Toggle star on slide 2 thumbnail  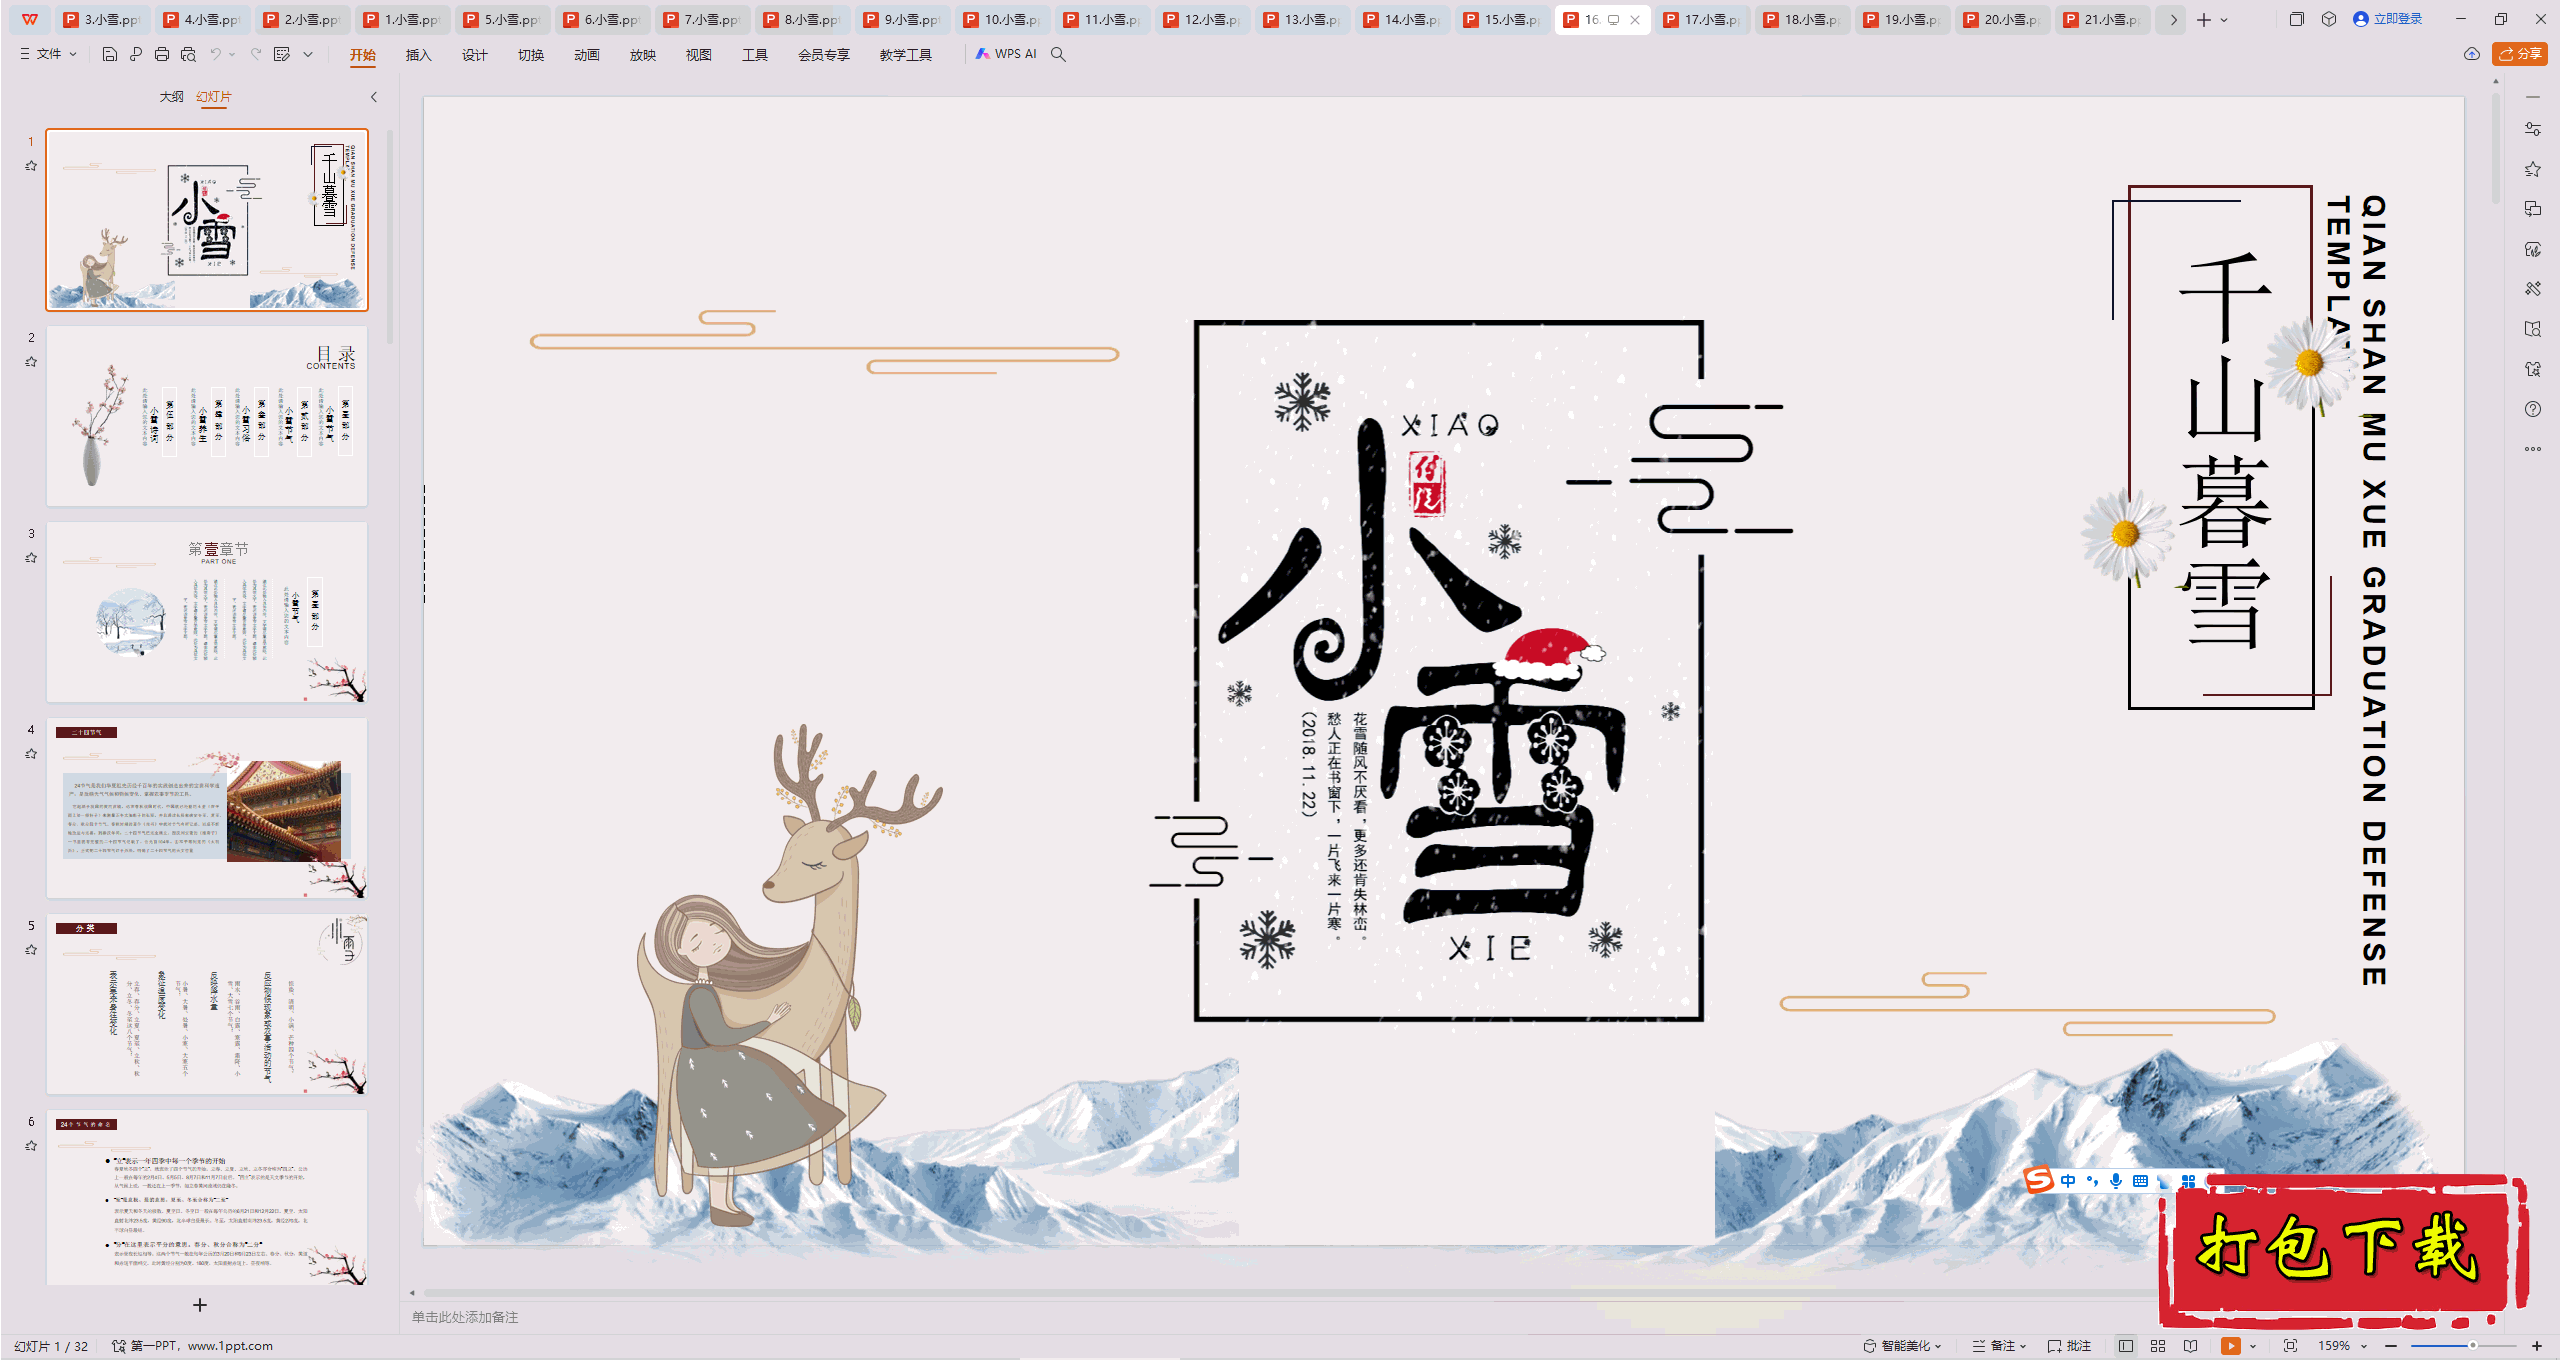point(31,362)
